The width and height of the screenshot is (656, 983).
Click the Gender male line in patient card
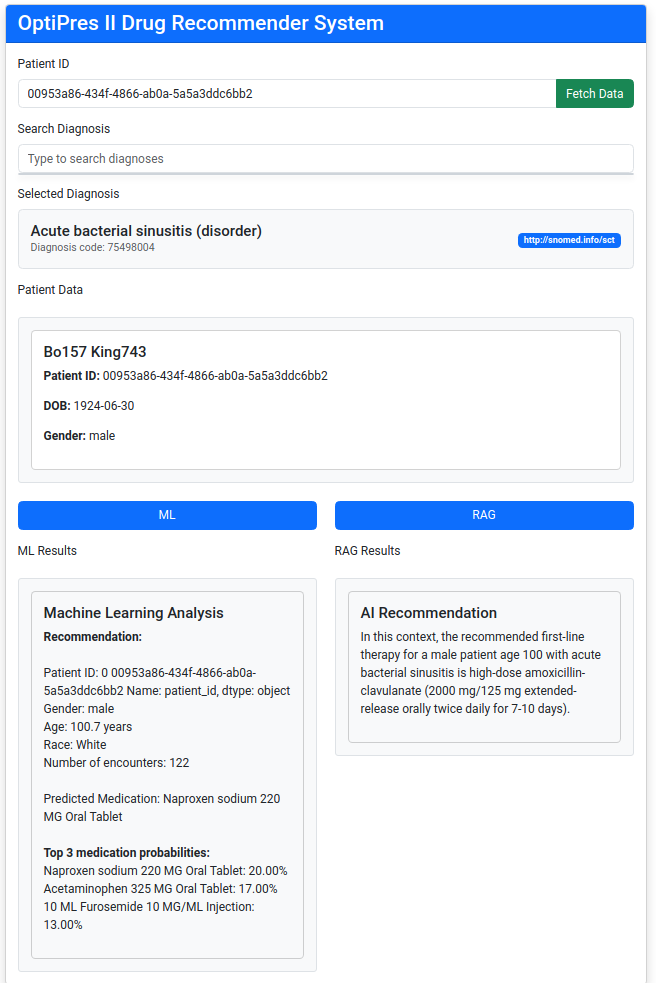pyautogui.click(x=79, y=436)
